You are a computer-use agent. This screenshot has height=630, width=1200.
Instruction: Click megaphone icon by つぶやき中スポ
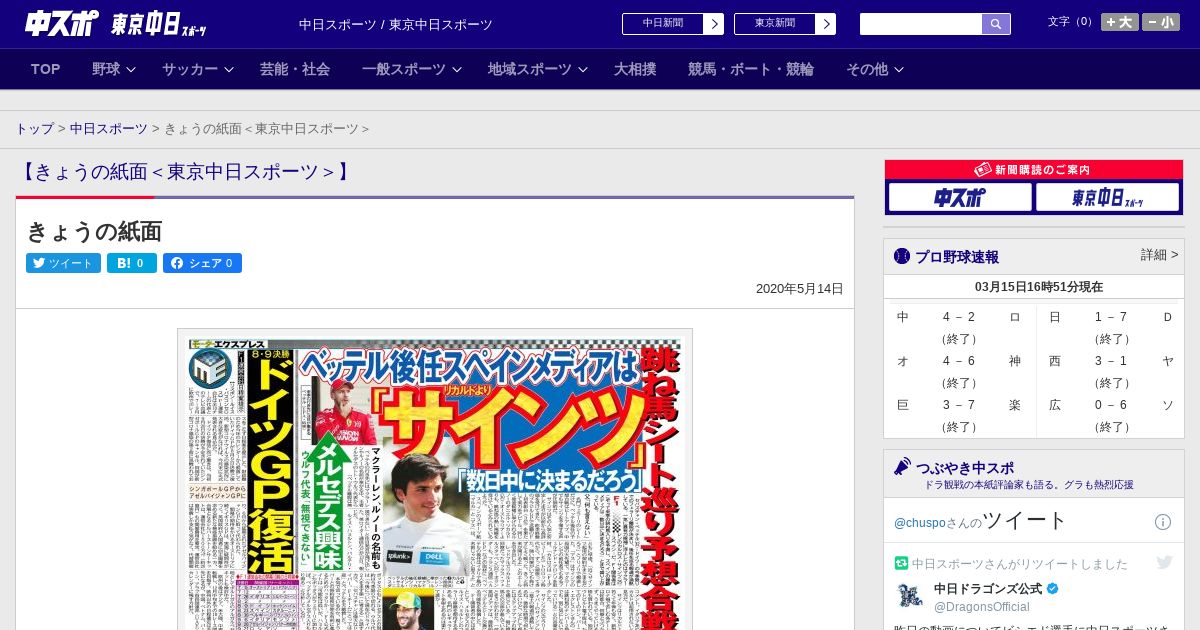point(902,467)
